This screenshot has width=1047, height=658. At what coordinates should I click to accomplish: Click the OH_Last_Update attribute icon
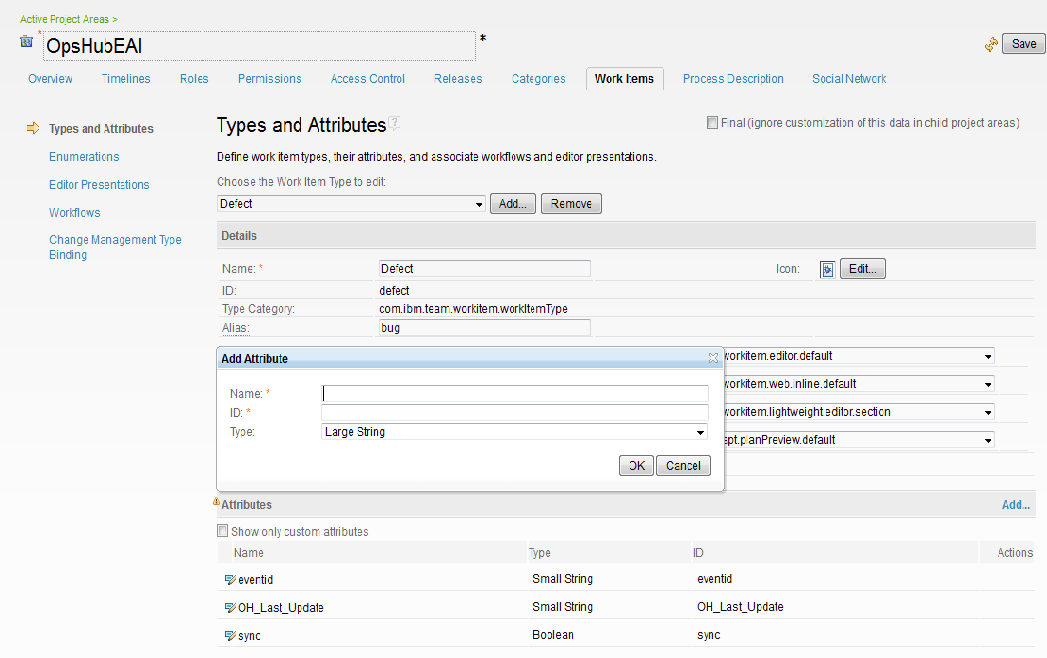point(230,607)
